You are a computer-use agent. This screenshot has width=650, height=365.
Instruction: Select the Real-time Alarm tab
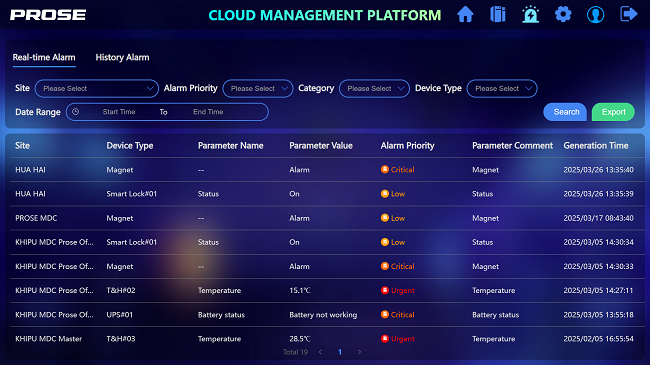44,57
